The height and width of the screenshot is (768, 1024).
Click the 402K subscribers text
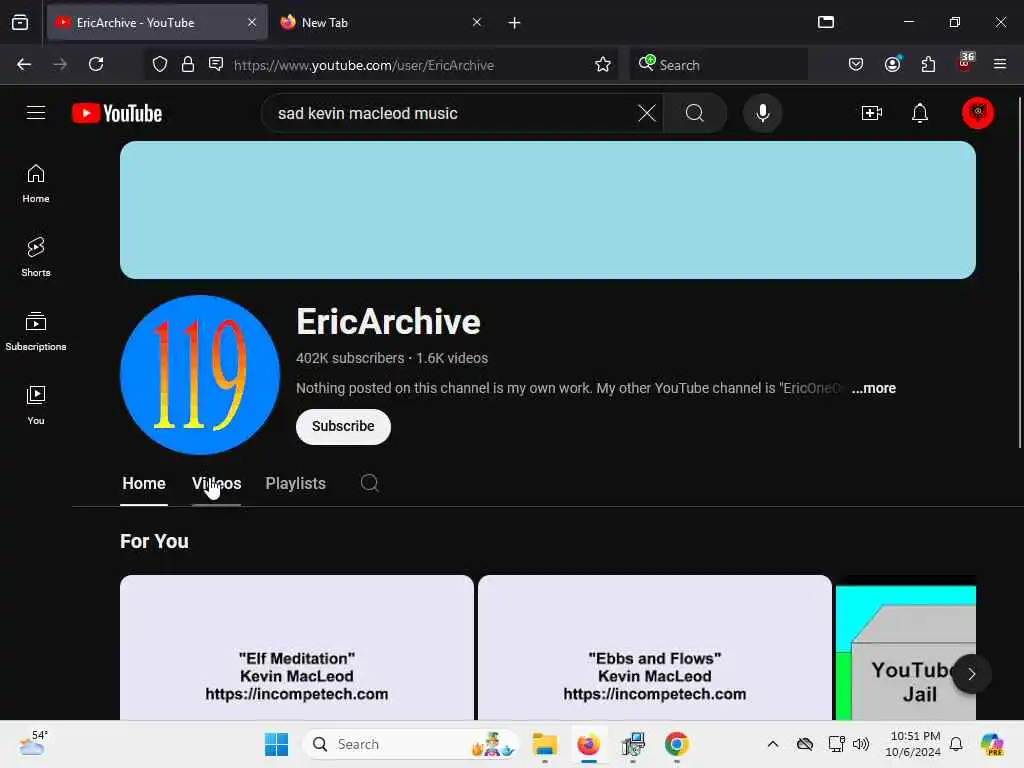pos(350,358)
